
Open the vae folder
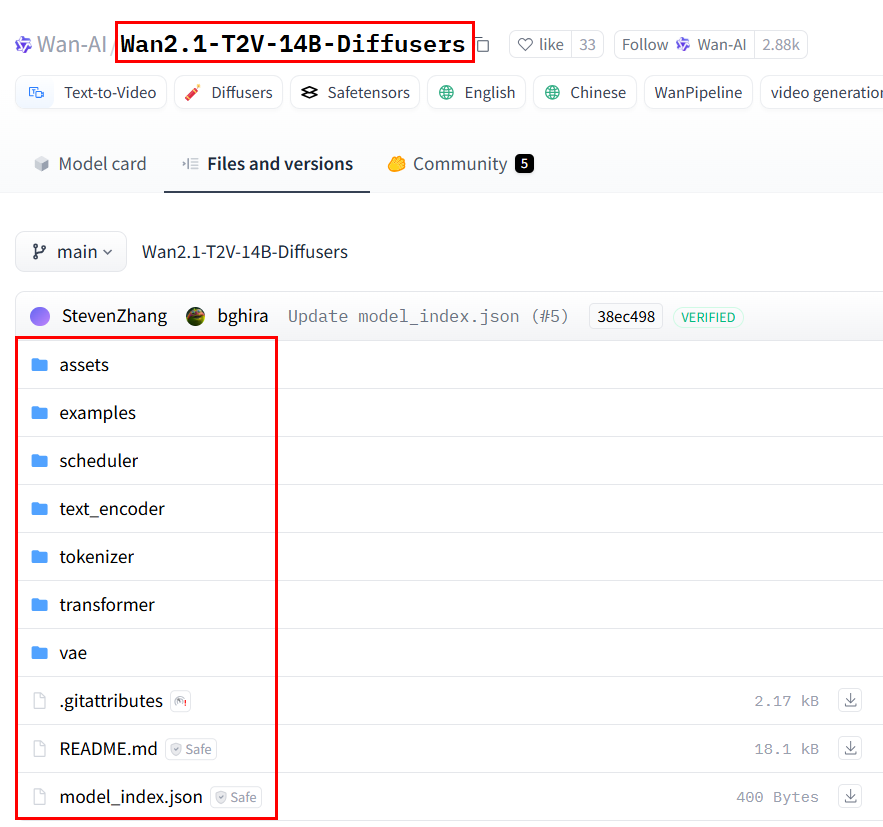[73, 653]
